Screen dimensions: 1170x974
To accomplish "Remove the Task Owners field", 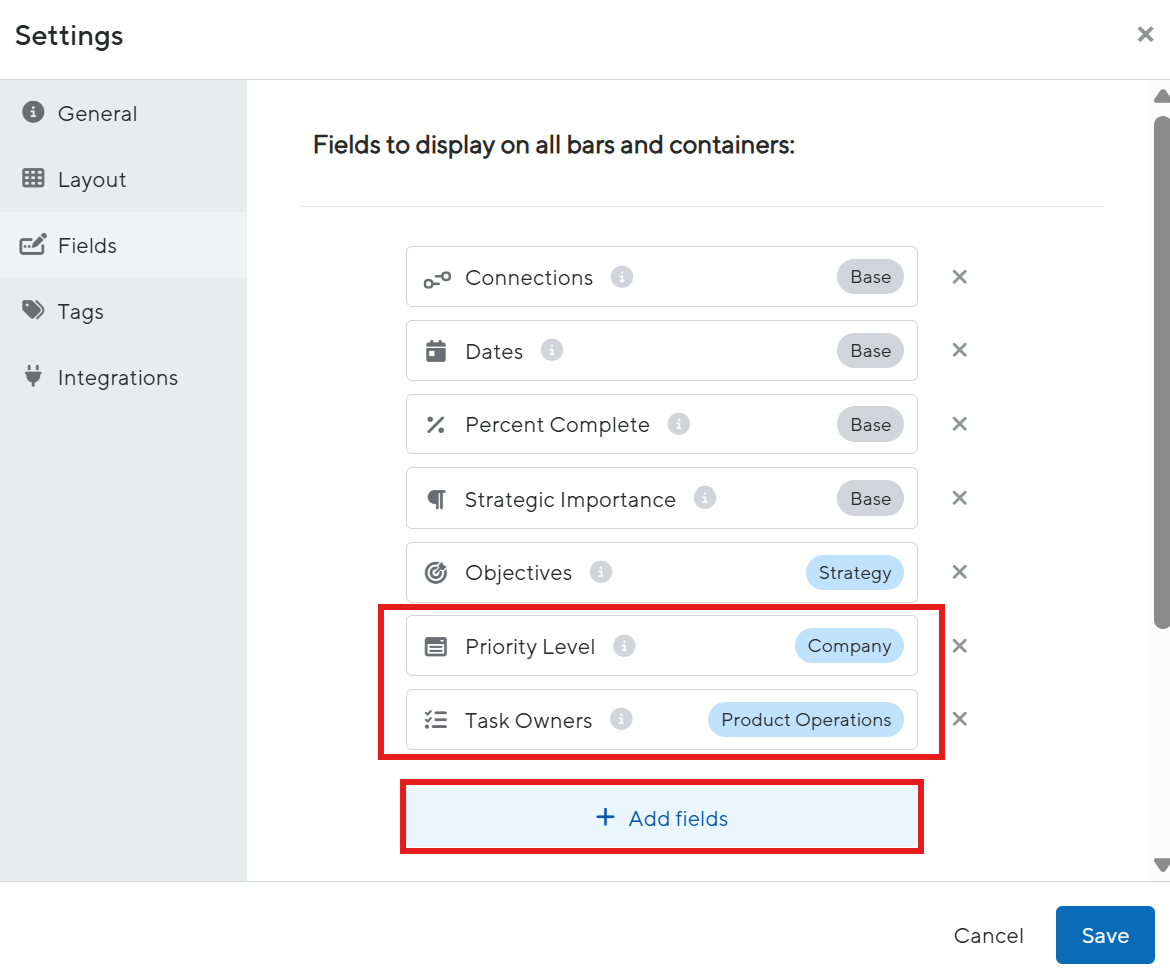I will [x=959, y=719].
